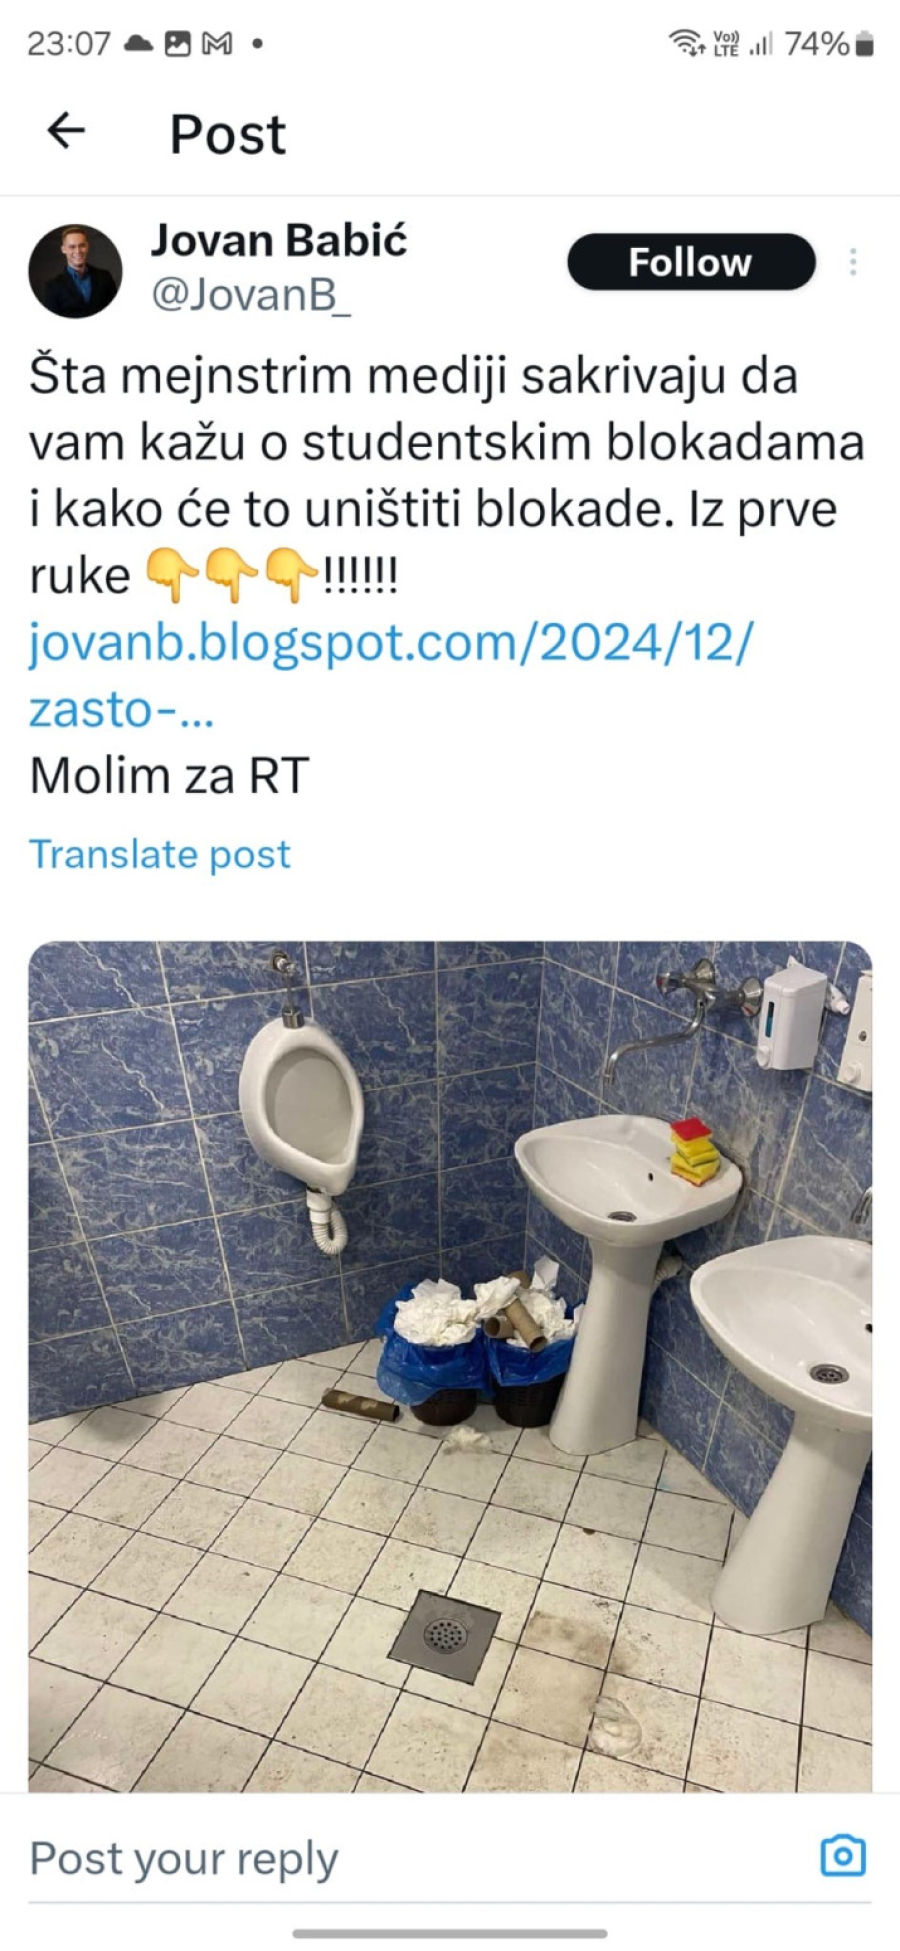Open the @JovanB_ handle

(x=251, y=294)
